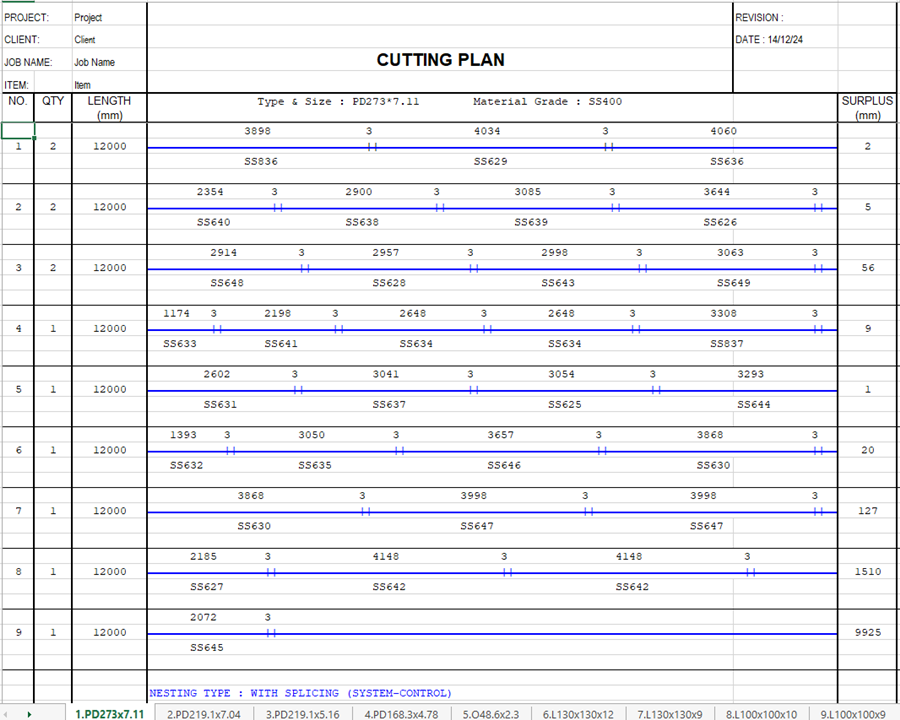Select the 1174 length value

point(176,313)
